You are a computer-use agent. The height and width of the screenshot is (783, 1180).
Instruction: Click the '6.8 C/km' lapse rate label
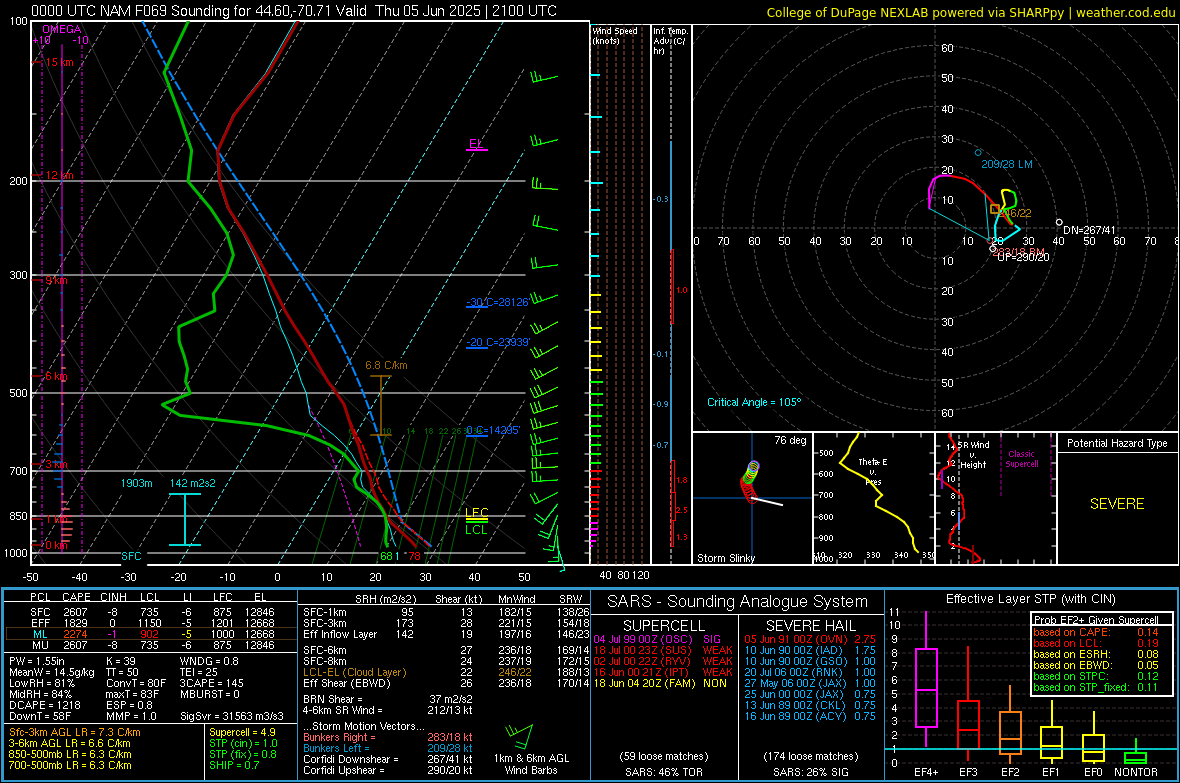(386, 366)
